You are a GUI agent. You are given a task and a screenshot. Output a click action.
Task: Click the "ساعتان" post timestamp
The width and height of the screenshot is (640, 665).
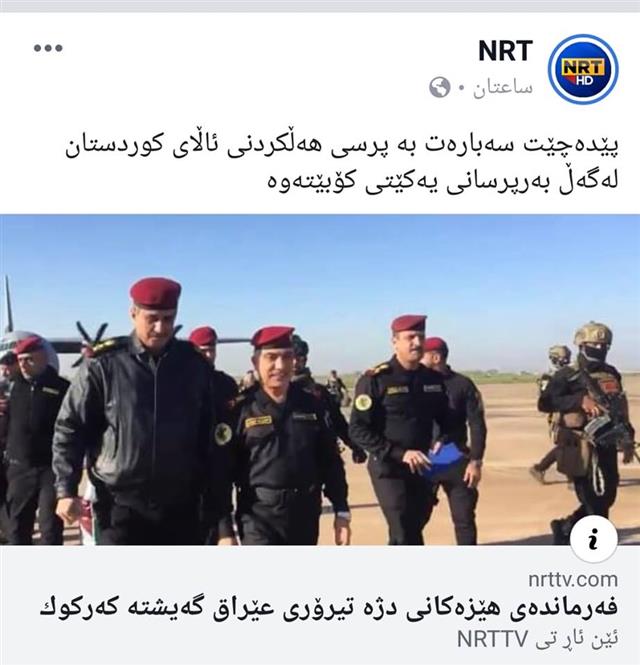[x=503, y=88]
